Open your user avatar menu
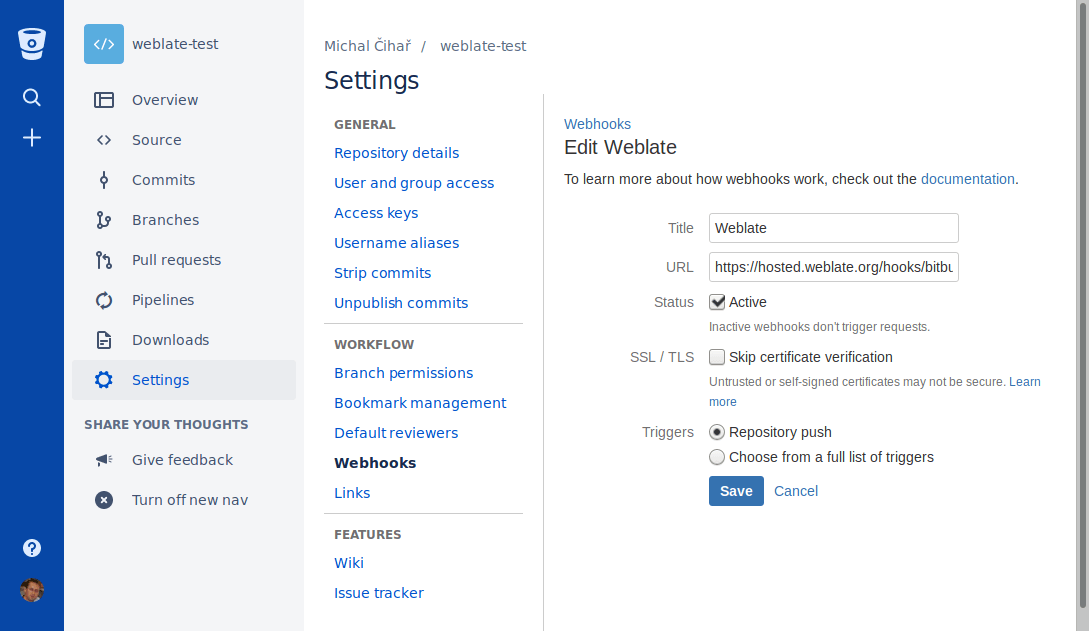The height and width of the screenshot is (631, 1089). 31,590
